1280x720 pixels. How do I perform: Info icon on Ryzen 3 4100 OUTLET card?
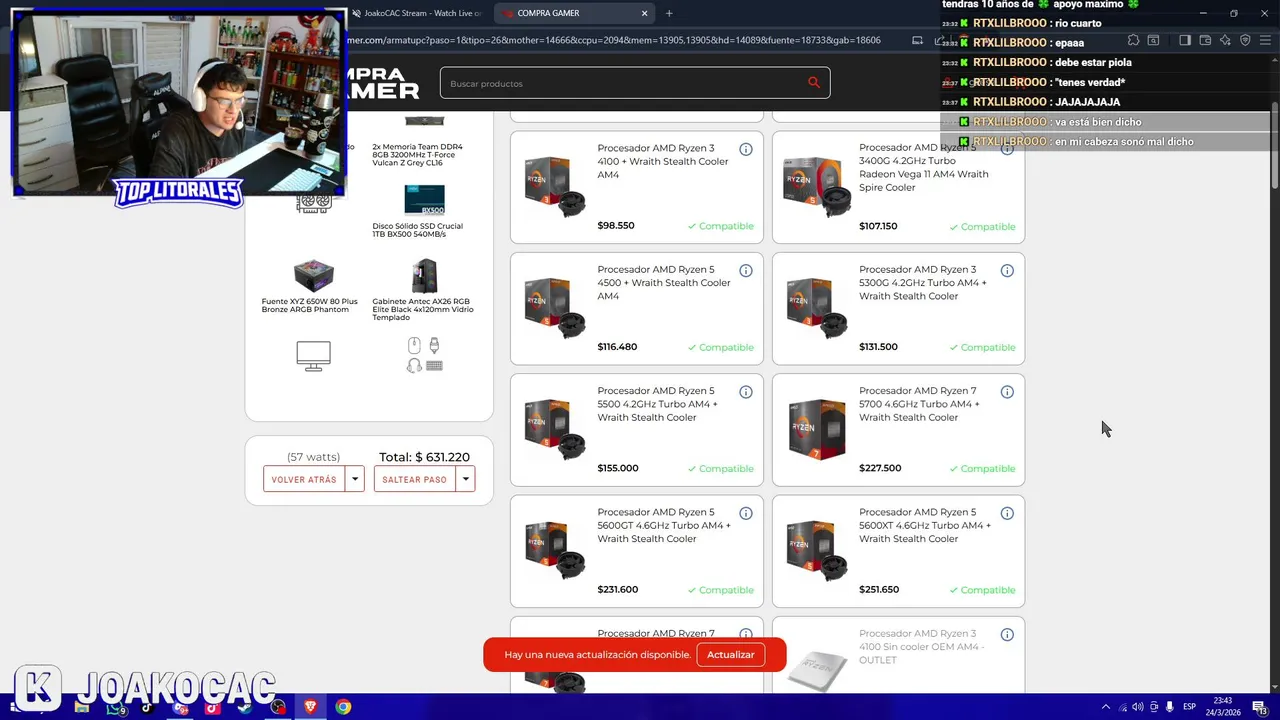tap(1007, 635)
